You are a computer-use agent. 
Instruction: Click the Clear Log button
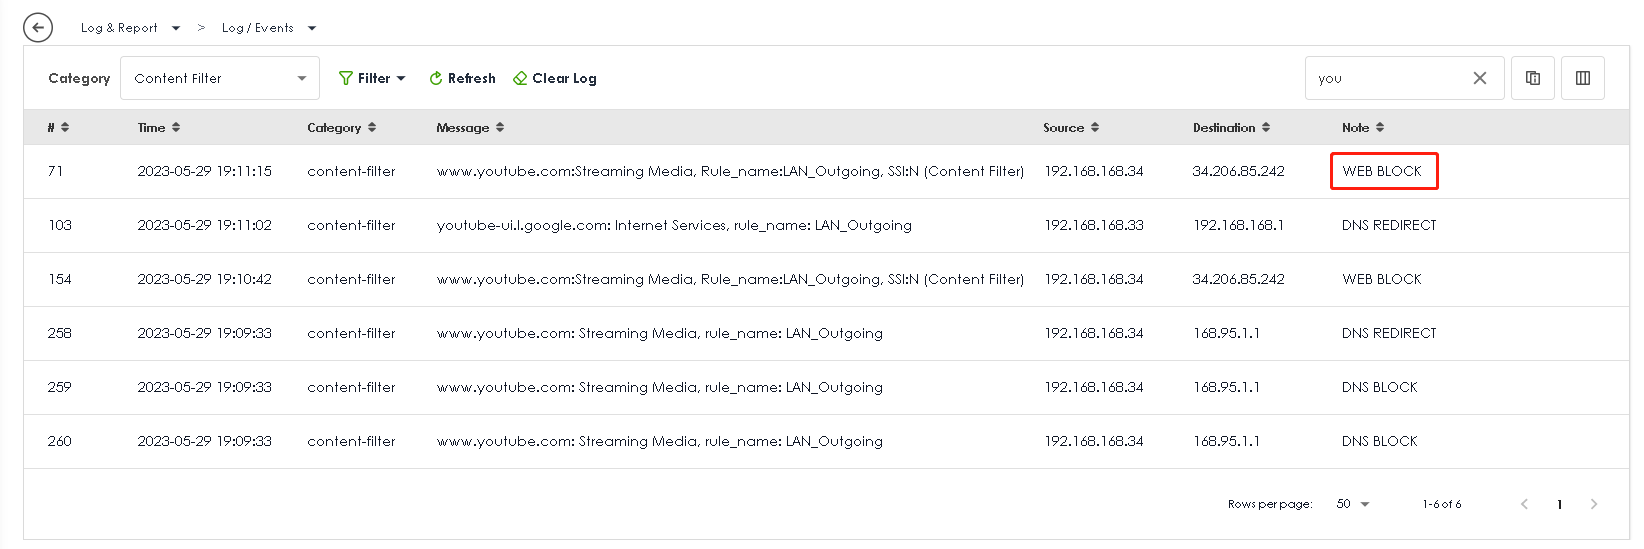click(555, 78)
